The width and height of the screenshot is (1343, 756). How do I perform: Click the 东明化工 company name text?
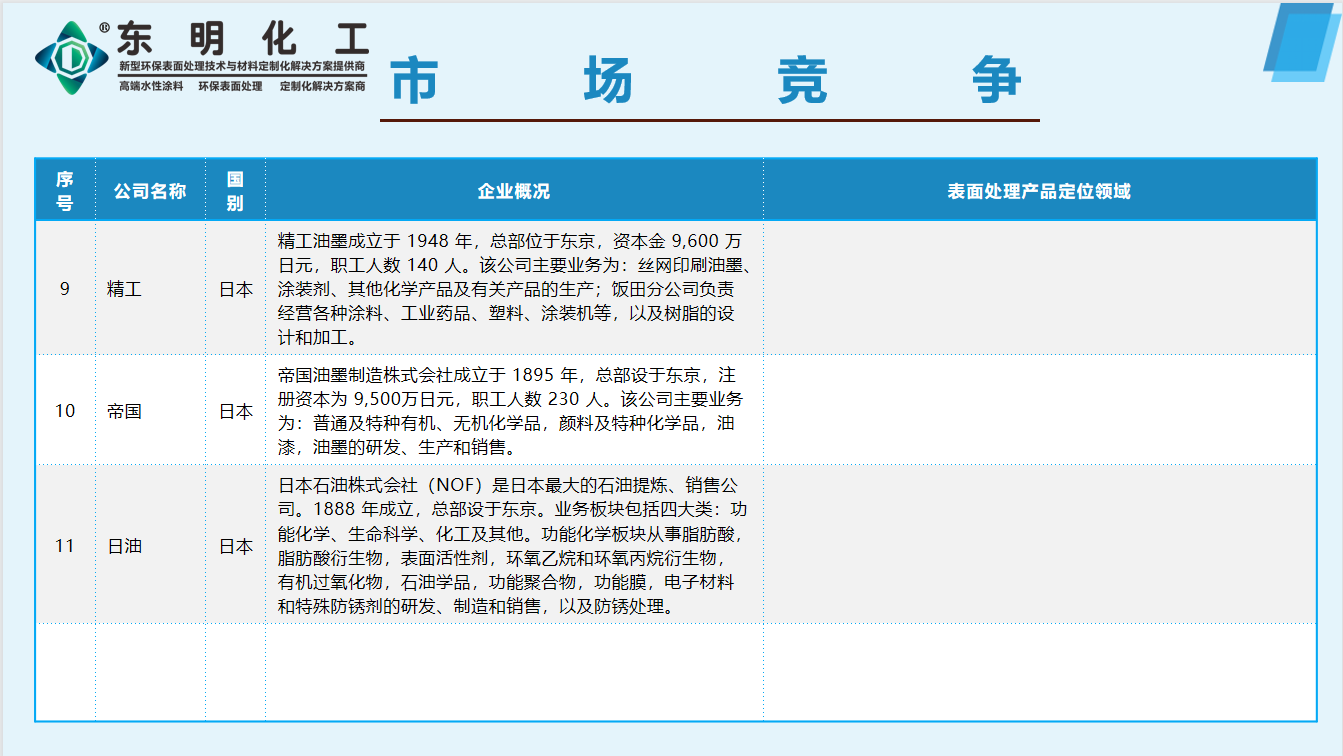[242, 38]
